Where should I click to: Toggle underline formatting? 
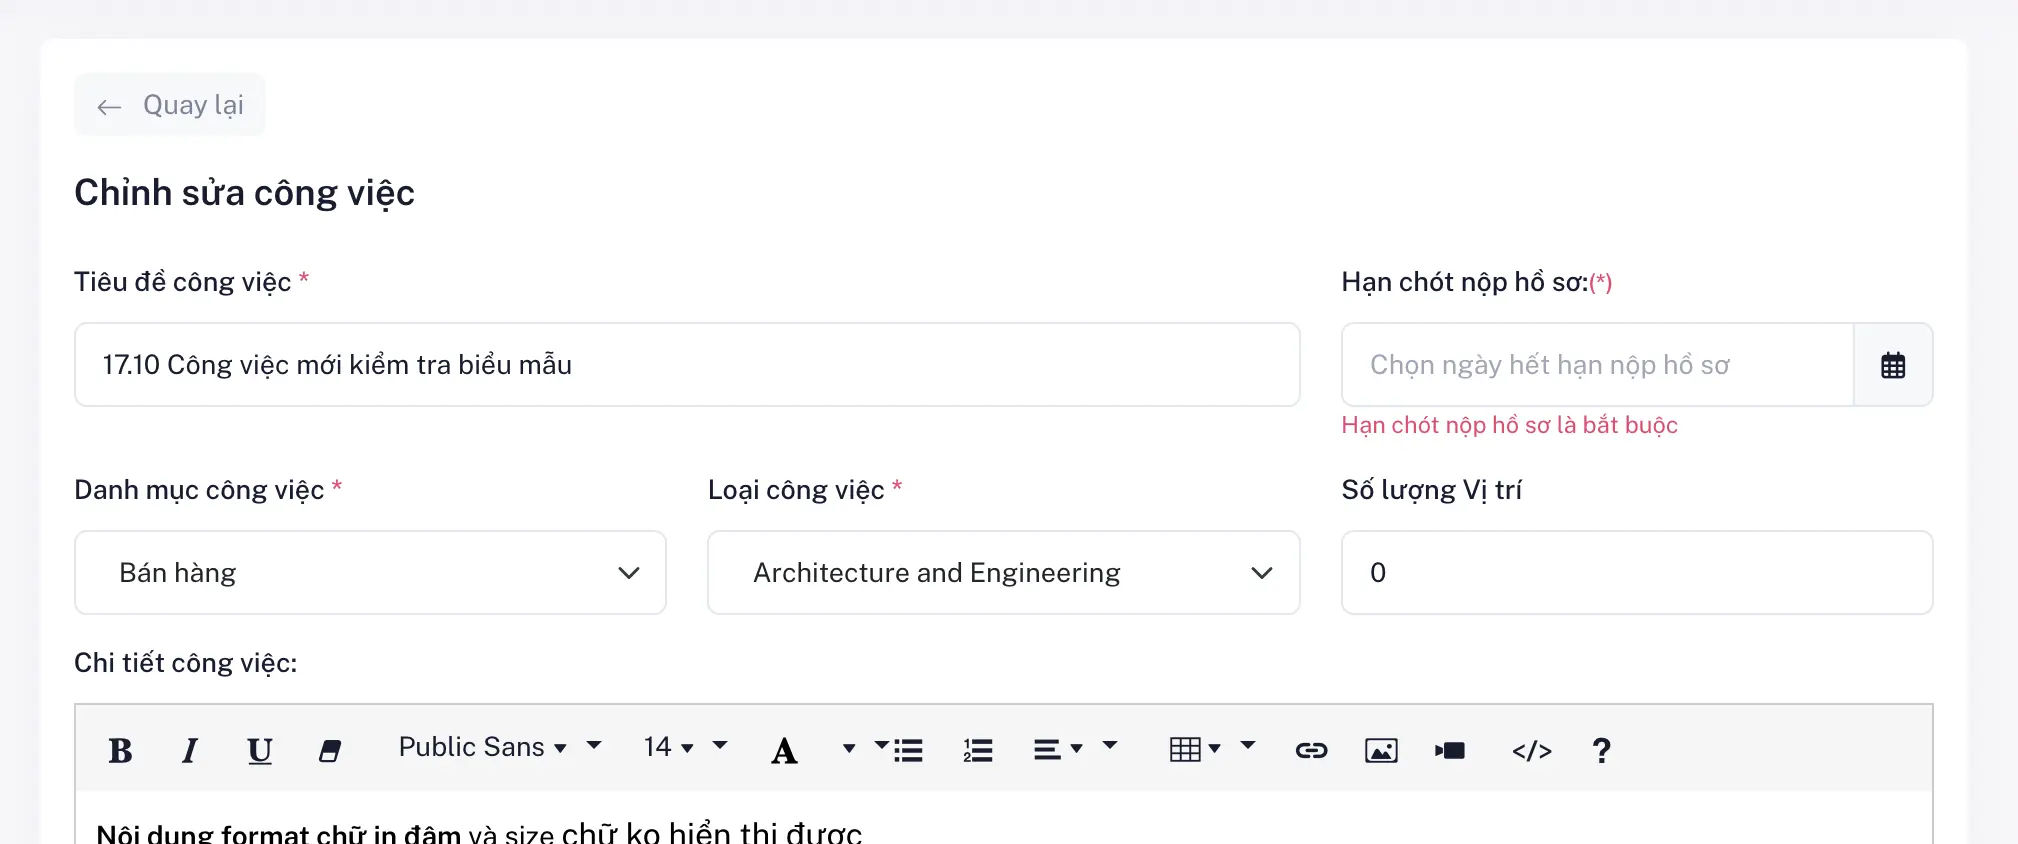pyautogui.click(x=260, y=750)
